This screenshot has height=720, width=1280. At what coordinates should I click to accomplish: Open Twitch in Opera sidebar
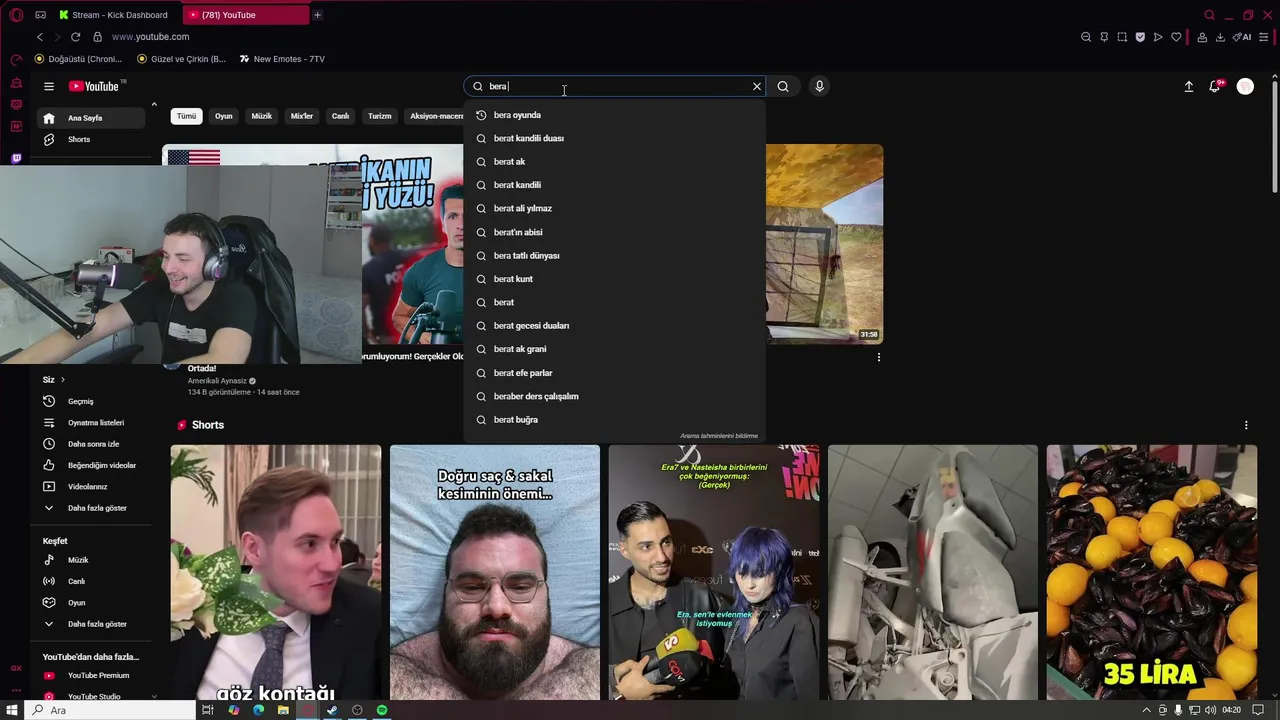16,159
